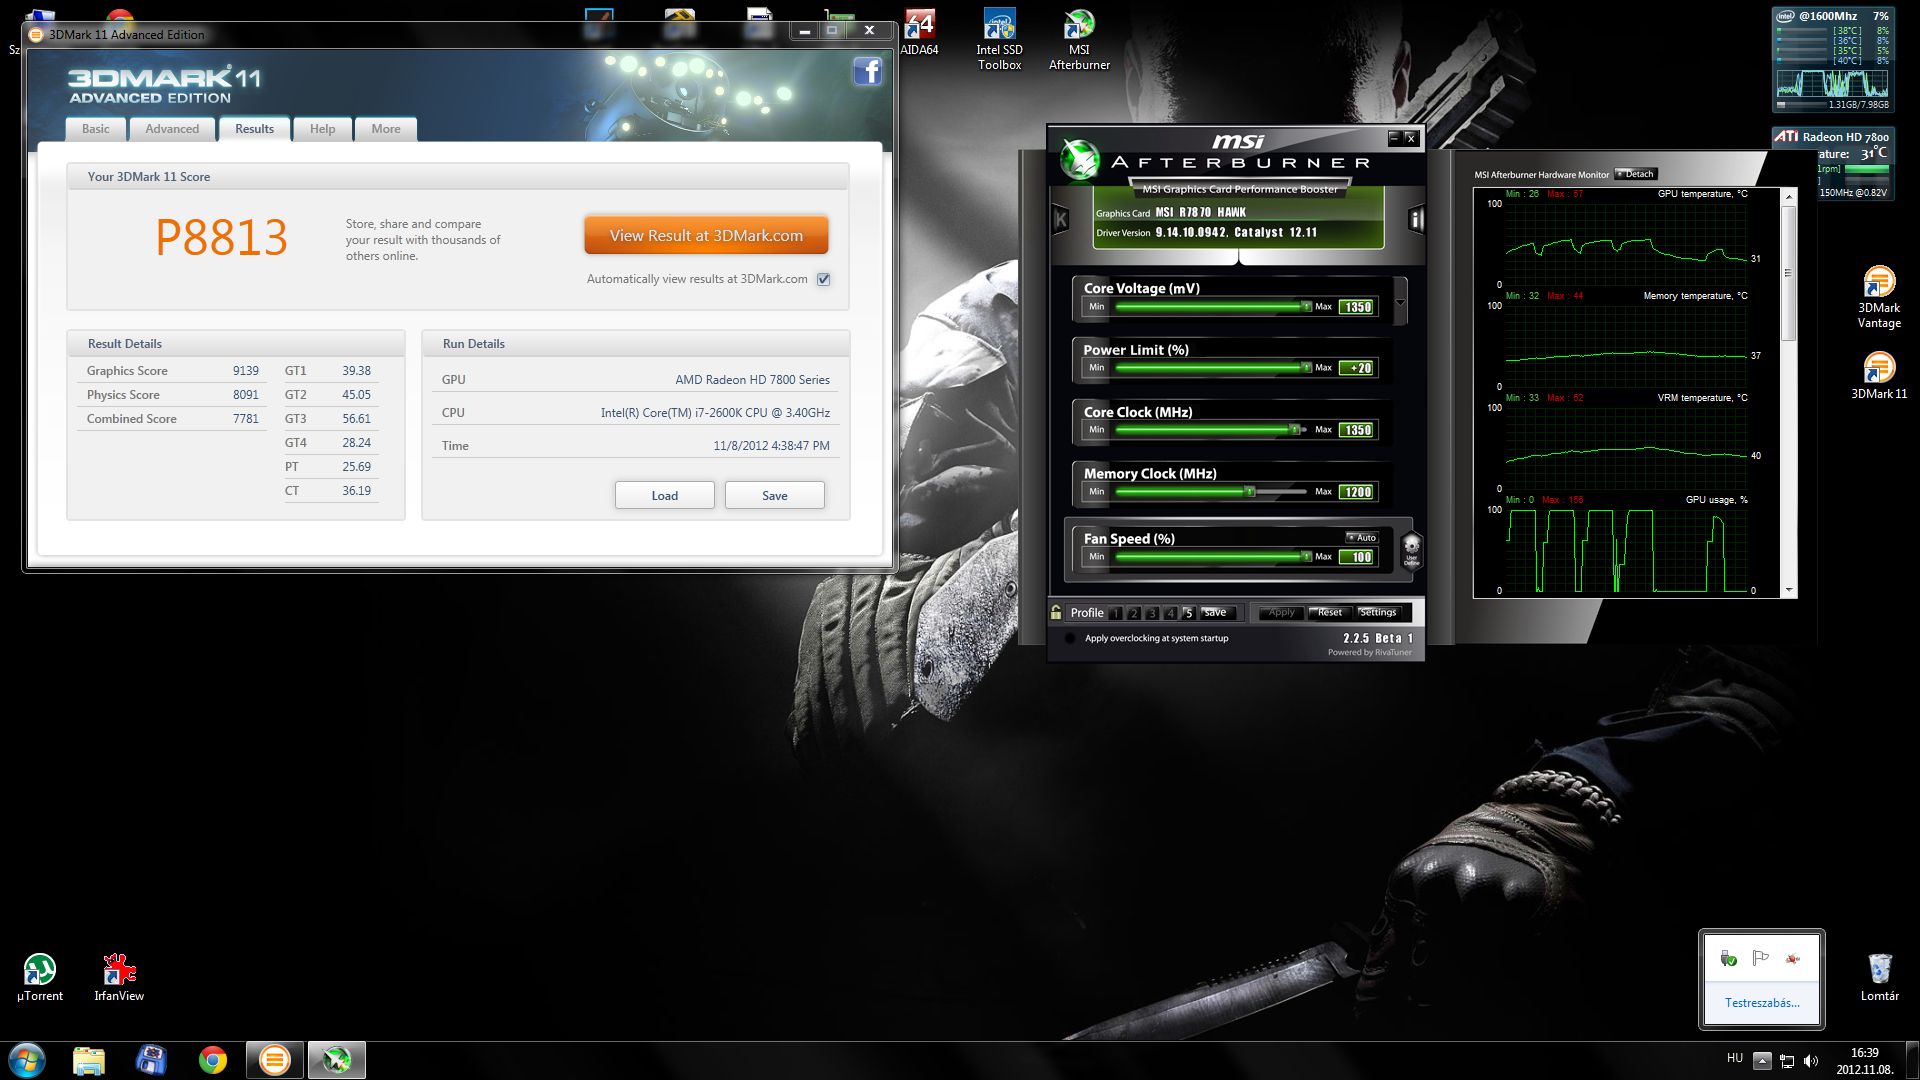
Task: Open the volume speaker tray icon
Action: point(1811,1060)
